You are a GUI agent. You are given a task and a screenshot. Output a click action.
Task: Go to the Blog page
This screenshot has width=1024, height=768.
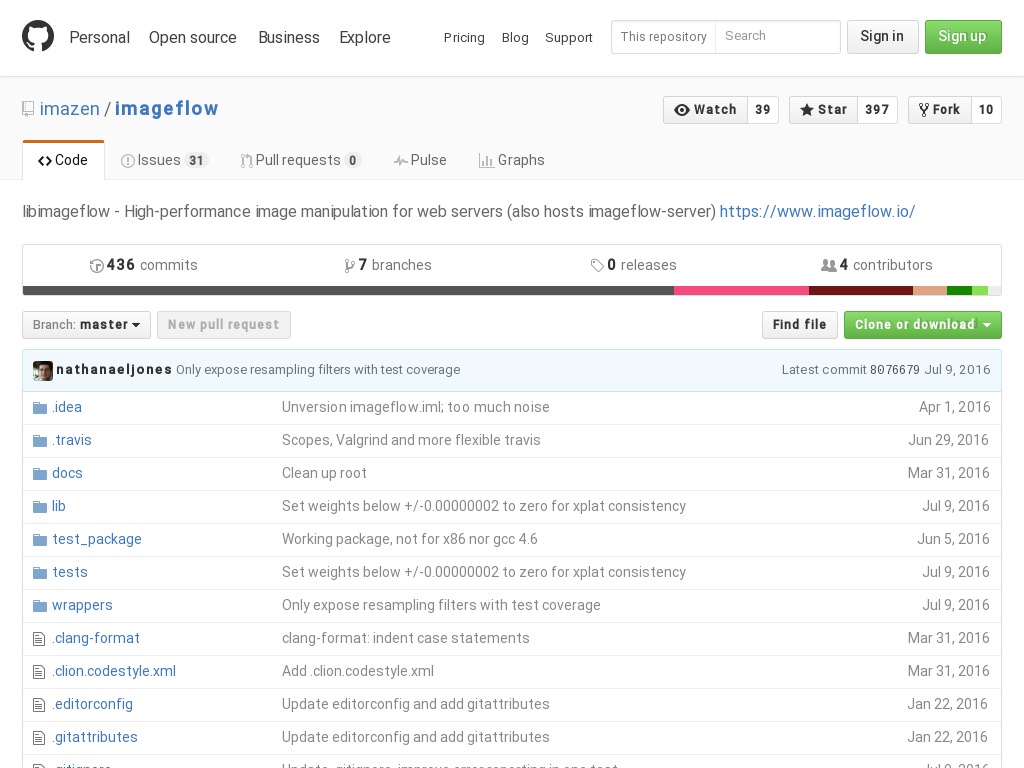(515, 38)
